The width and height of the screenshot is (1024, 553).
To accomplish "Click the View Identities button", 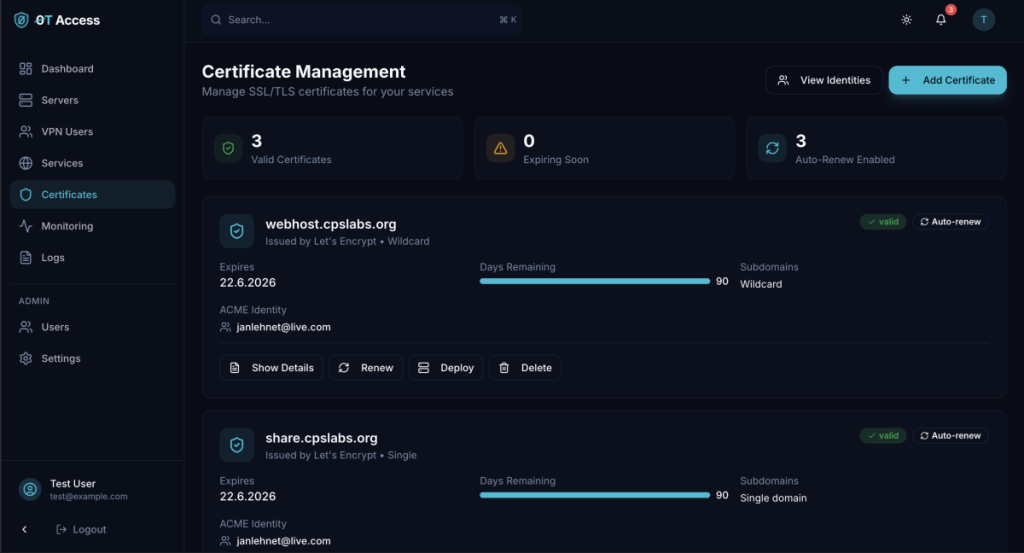I will coord(824,80).
